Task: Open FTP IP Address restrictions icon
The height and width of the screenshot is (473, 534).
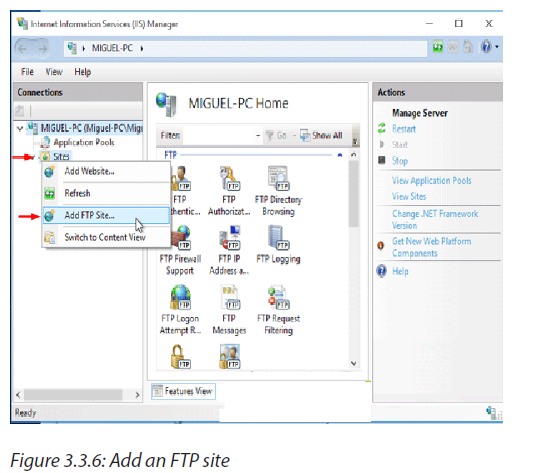Action: click(x=229, y=250)
